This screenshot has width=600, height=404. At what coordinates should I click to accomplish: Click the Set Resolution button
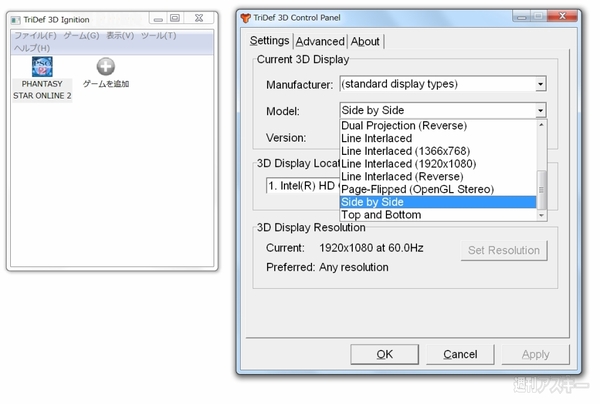tap(504, 251)
